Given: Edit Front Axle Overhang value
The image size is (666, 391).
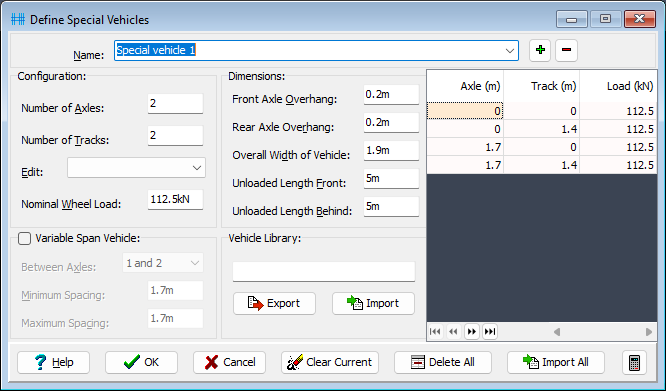Looking at the screenshot, I should click(x=391, y=95).
